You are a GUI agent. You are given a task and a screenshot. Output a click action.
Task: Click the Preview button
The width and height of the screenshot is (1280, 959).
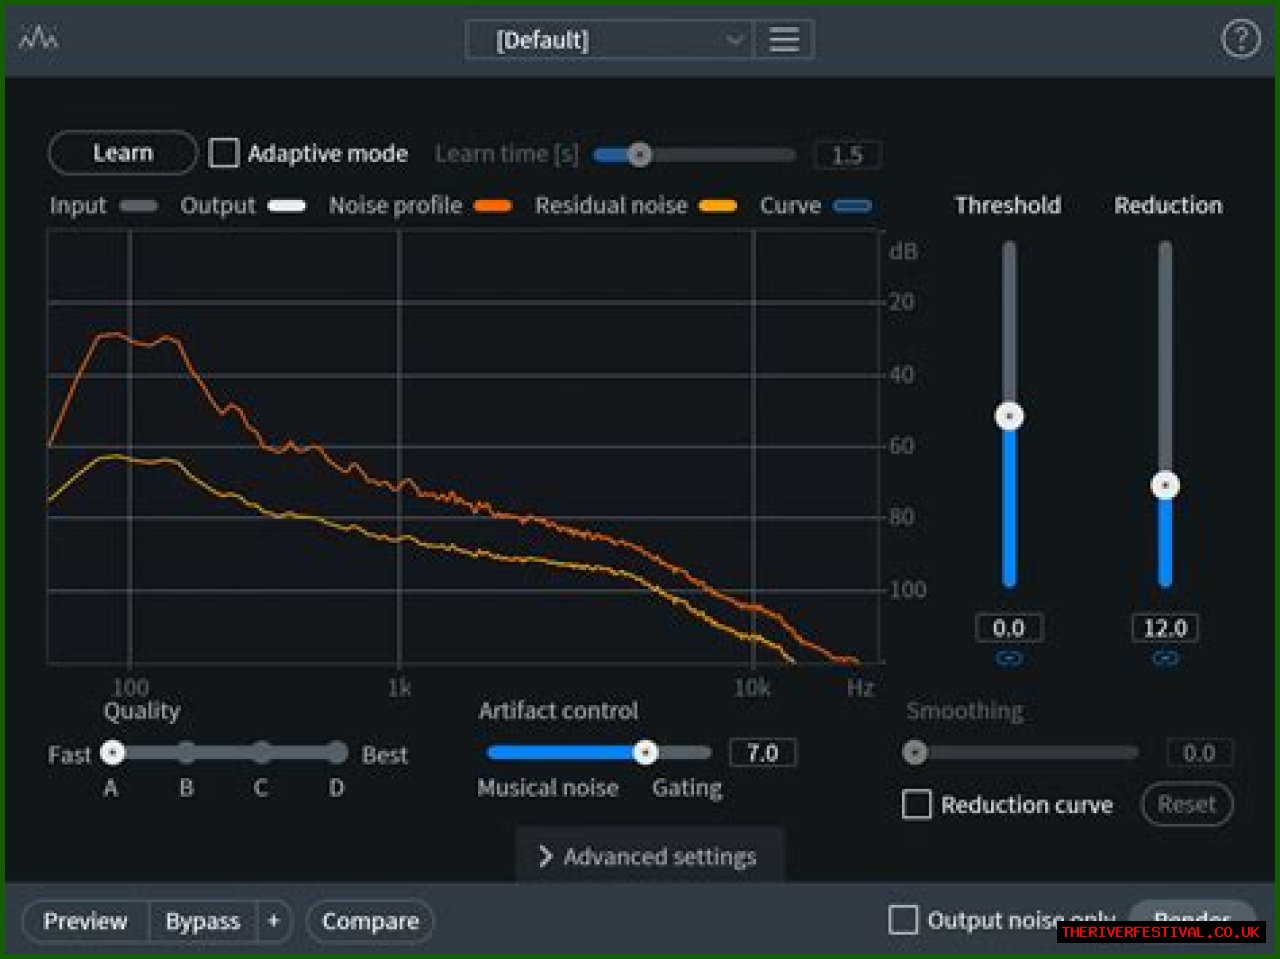tap(85, 921)
